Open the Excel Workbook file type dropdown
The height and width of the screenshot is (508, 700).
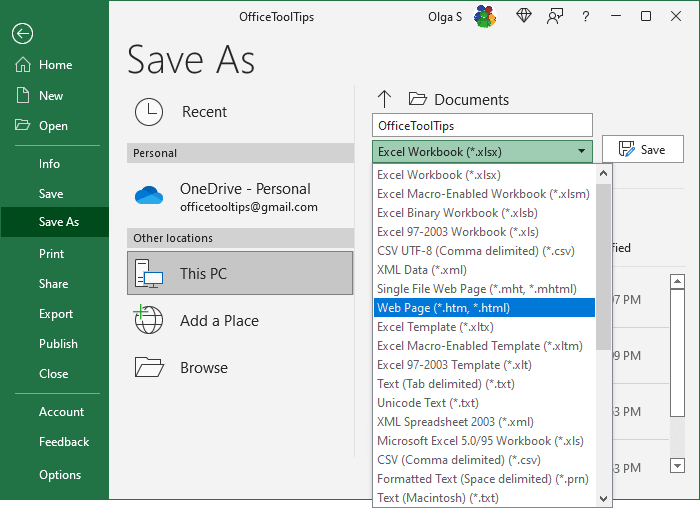tap(482, 152)
